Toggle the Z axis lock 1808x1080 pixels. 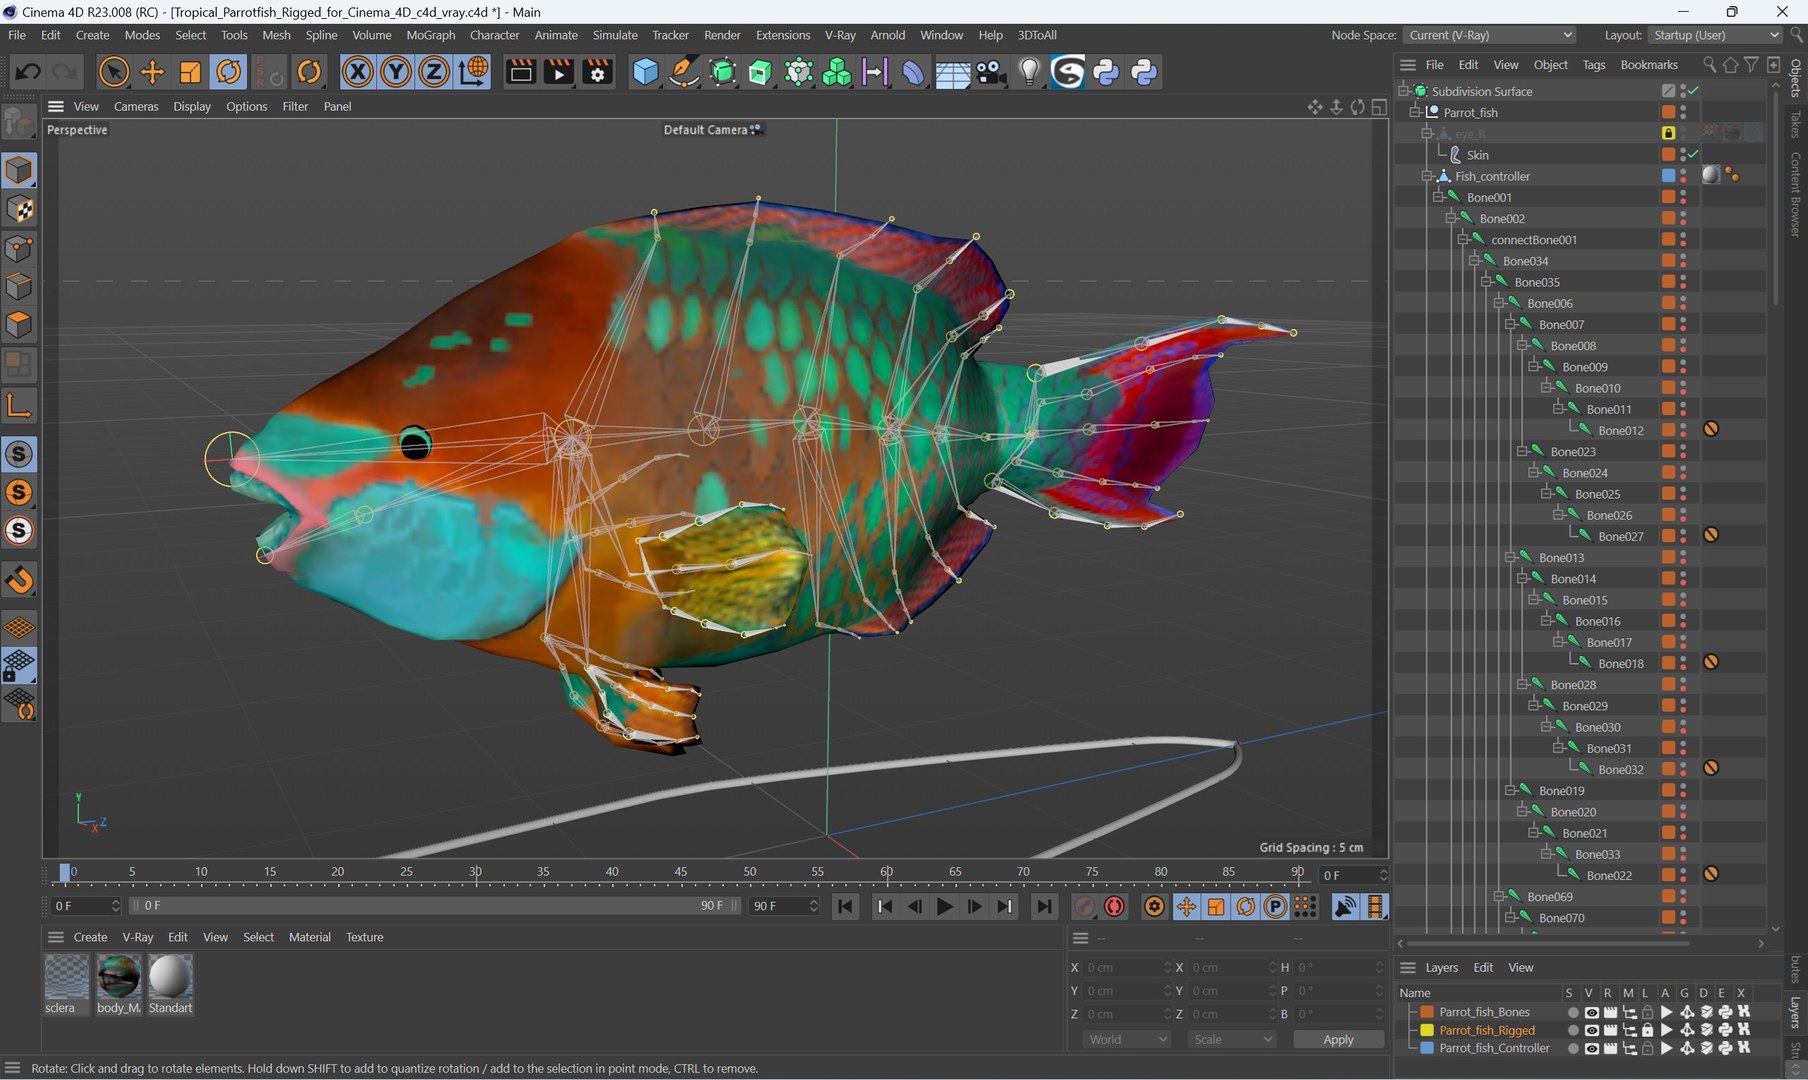[433, 72]
